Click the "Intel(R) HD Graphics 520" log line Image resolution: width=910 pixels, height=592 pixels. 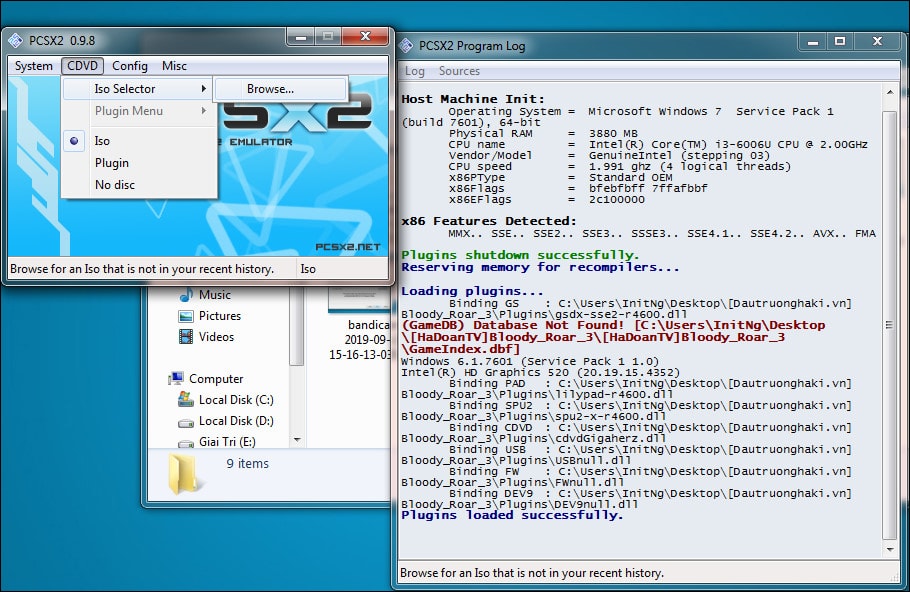tap(540, 372)
